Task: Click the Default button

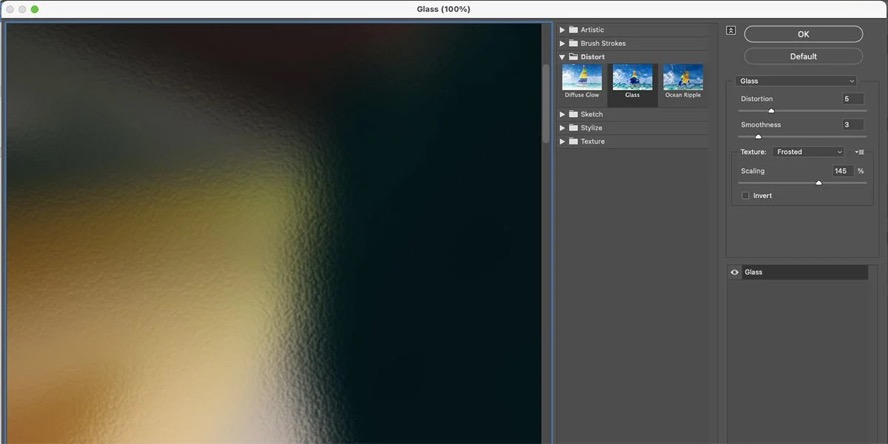Action: pyautogui.click(x=803, y=57)
